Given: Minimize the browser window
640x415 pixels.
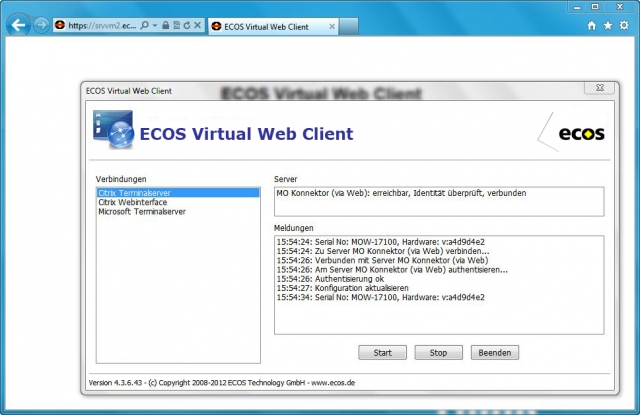Looking at the screenshot, I should (577, 7).
